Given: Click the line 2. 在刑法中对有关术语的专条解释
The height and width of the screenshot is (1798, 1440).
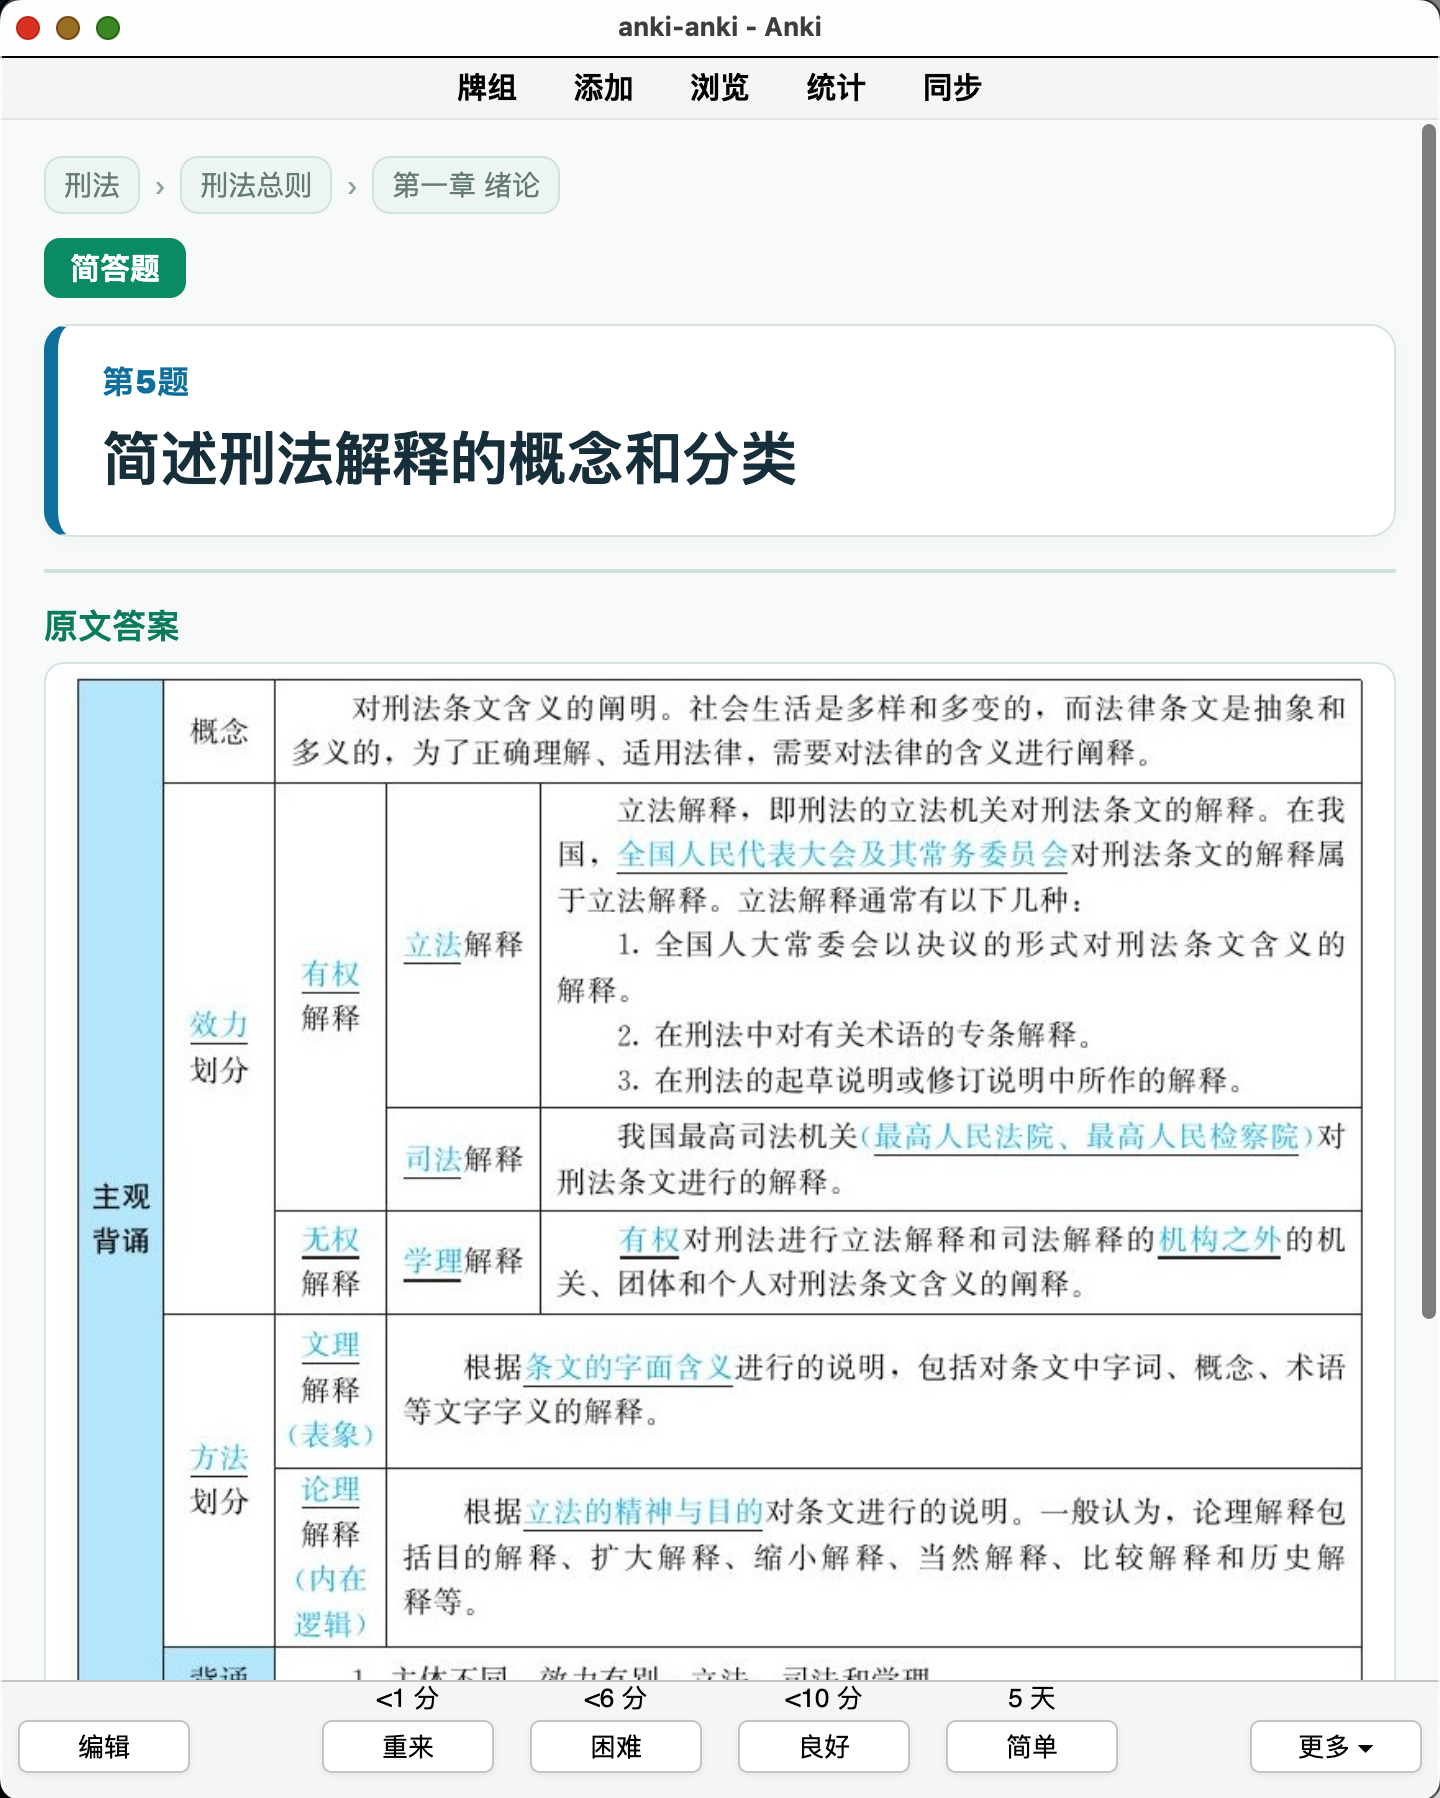Looking at the screenshot, I should pyautogui.click(x=856, y=1035).
